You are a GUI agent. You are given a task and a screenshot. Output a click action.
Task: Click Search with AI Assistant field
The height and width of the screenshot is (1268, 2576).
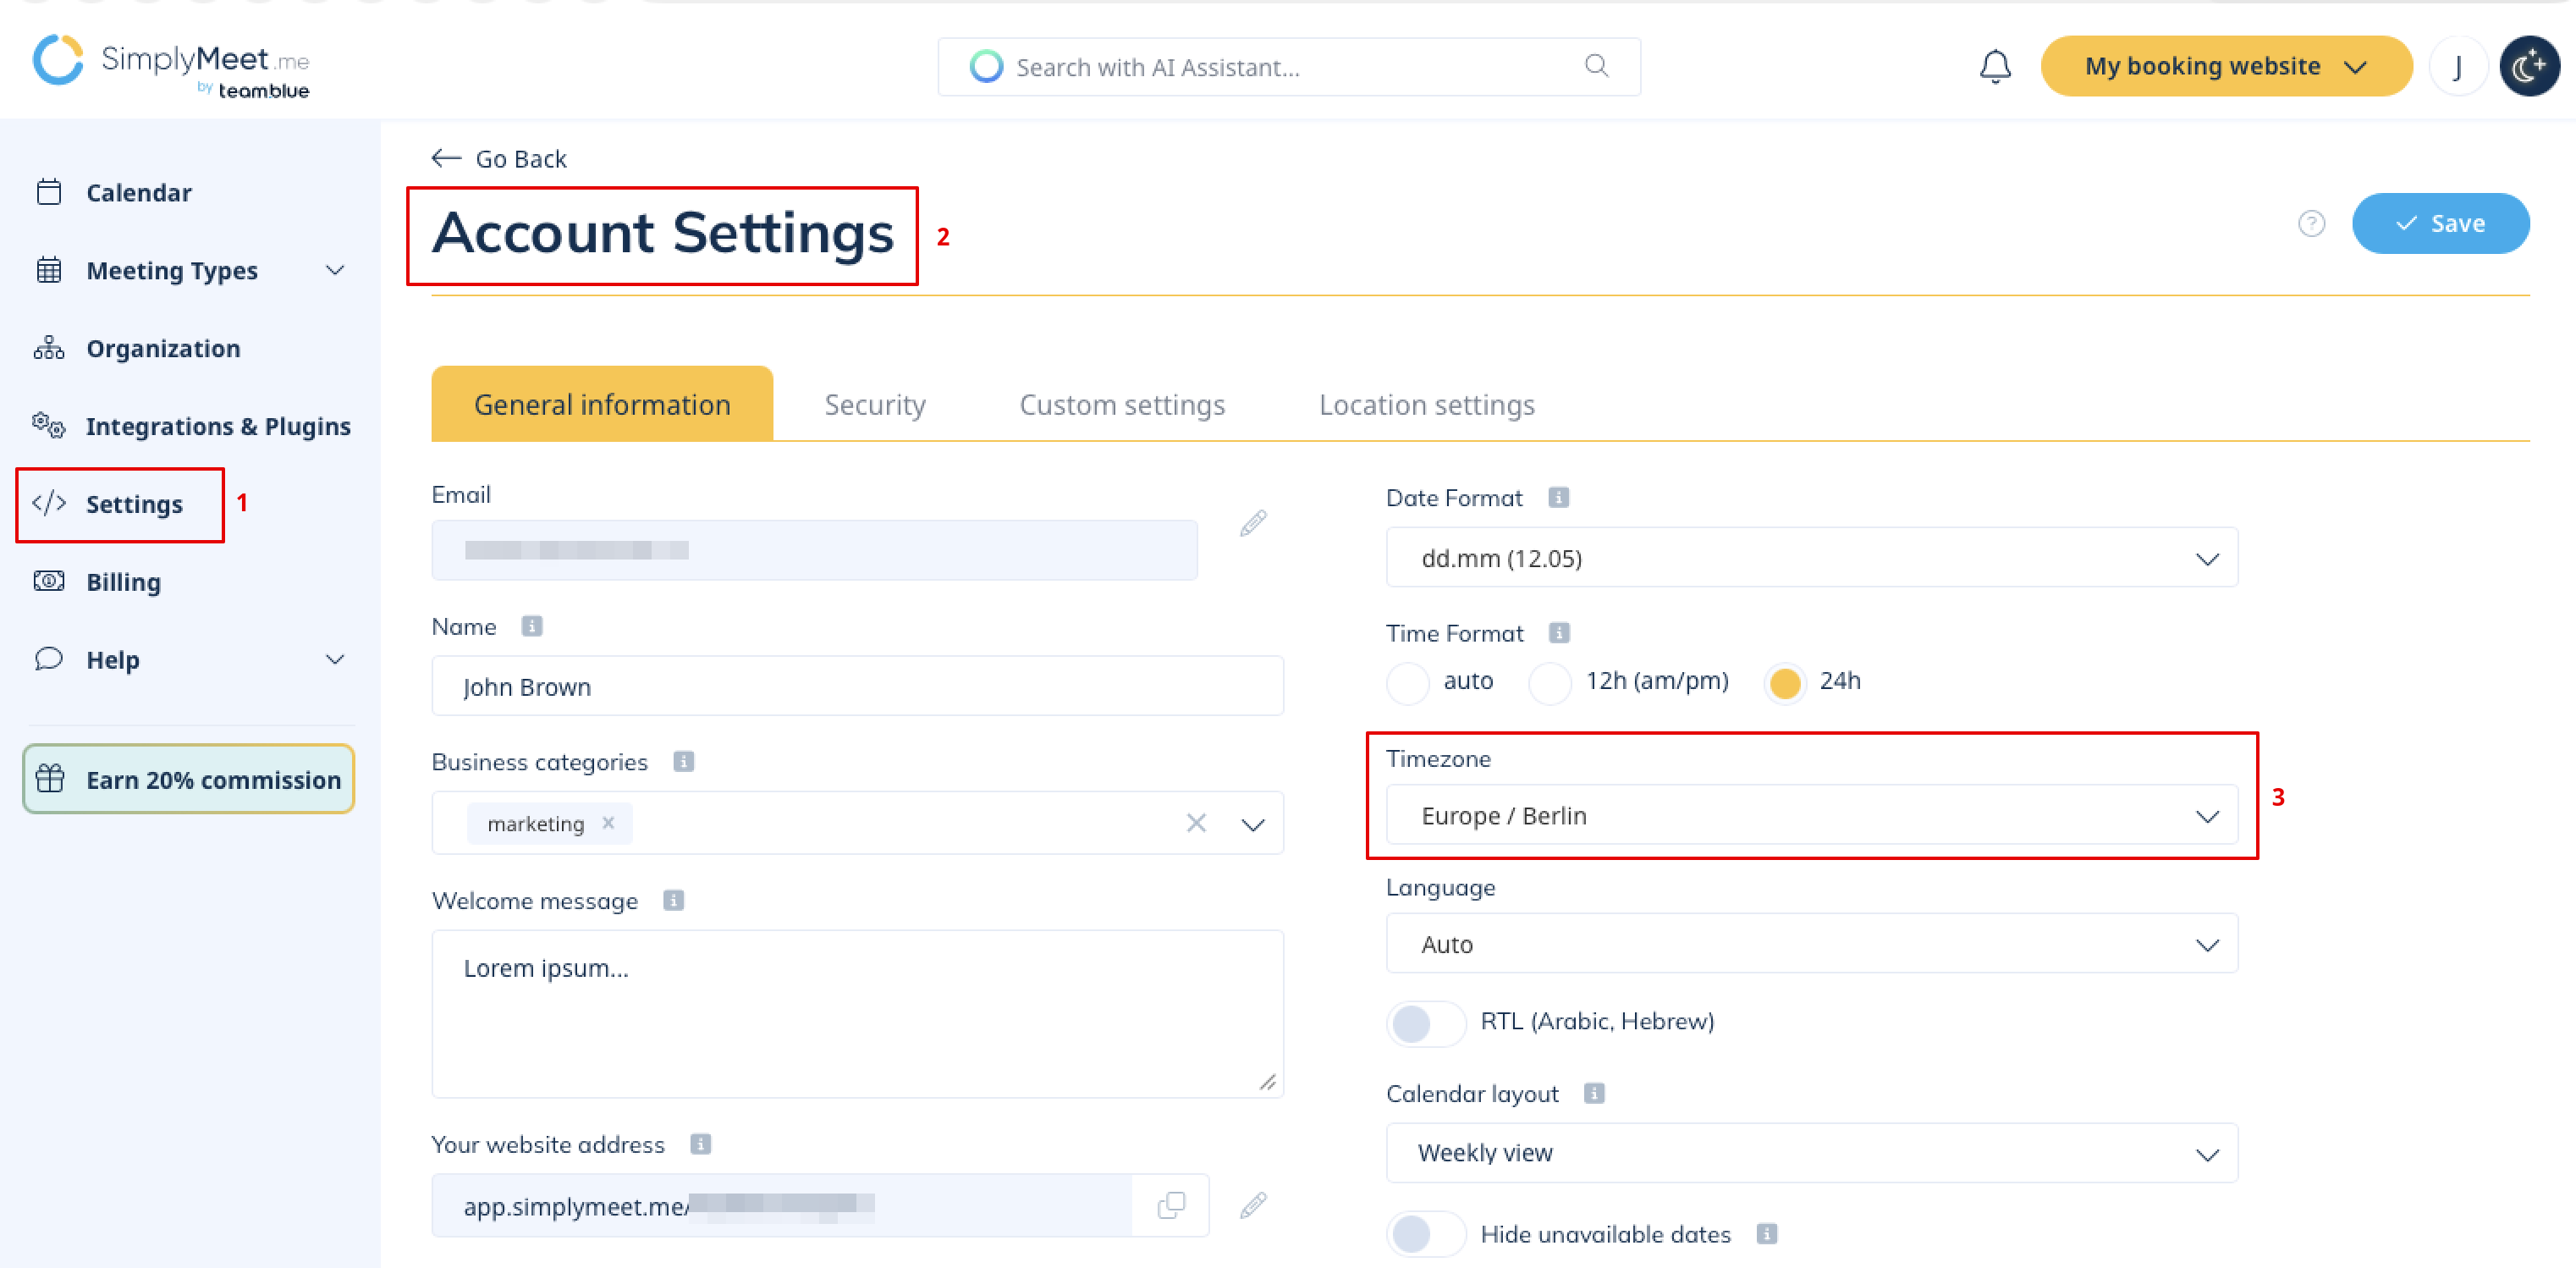click(x=1288, y=66)
